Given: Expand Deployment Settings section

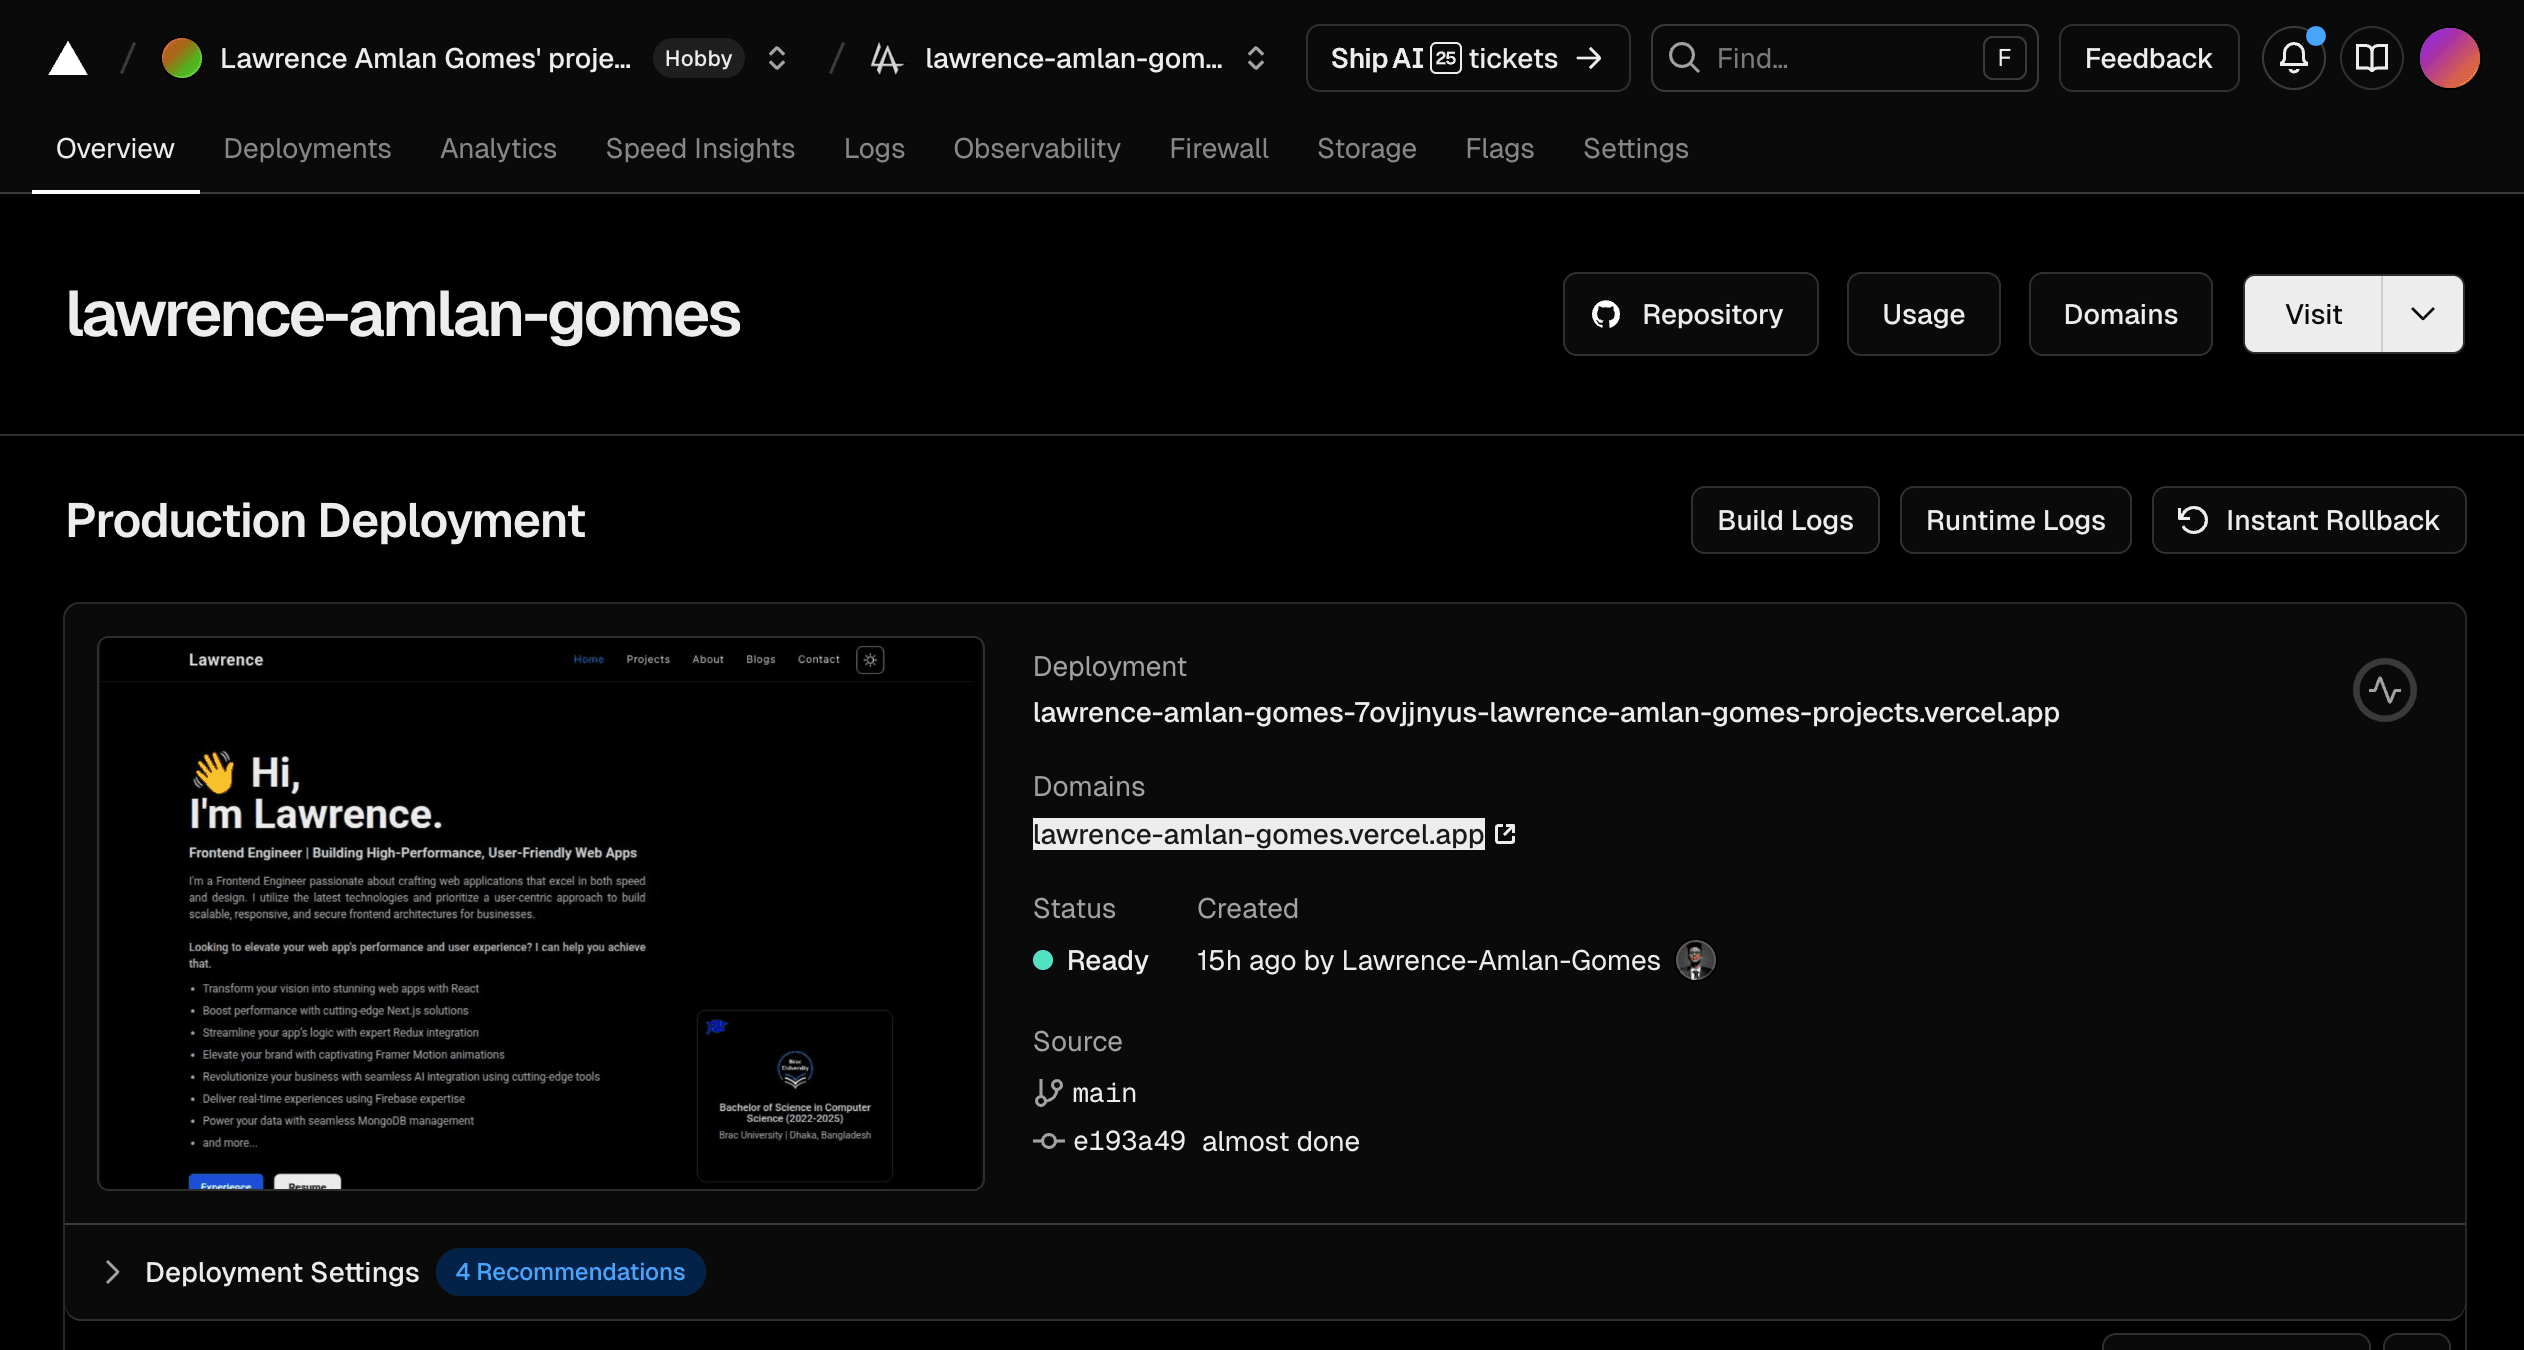Looking at the screenshot, I should pyautogui.click(x=113, y=1272).
